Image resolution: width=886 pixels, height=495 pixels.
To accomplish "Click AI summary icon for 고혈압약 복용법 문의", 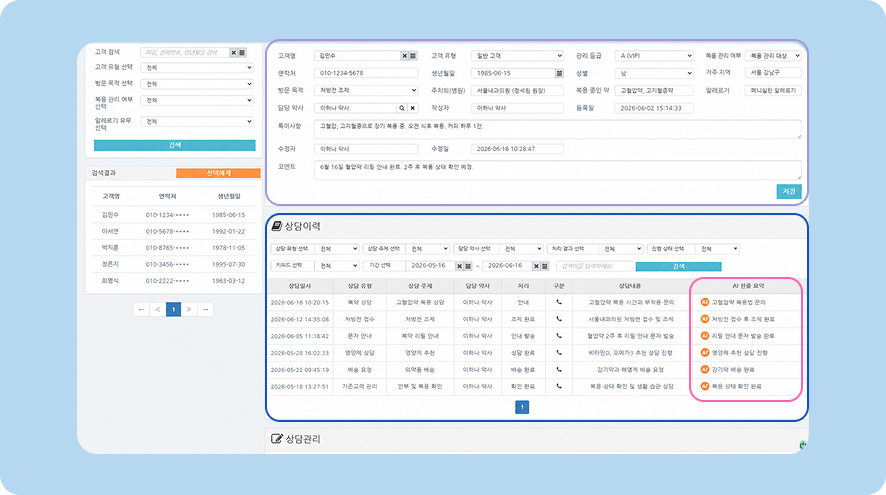I will coord(705,302).
